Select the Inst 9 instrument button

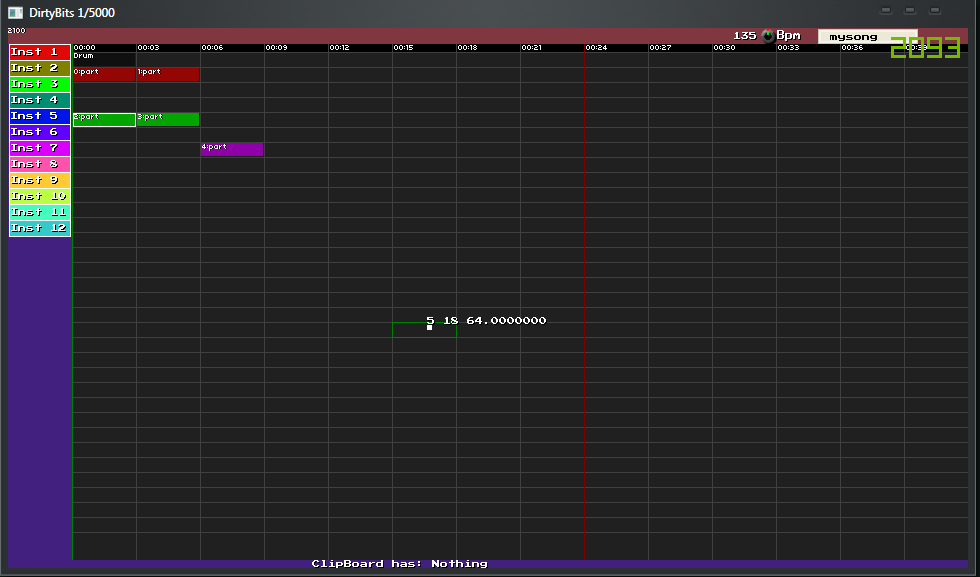pyautogui.click(x=40, y=181)
